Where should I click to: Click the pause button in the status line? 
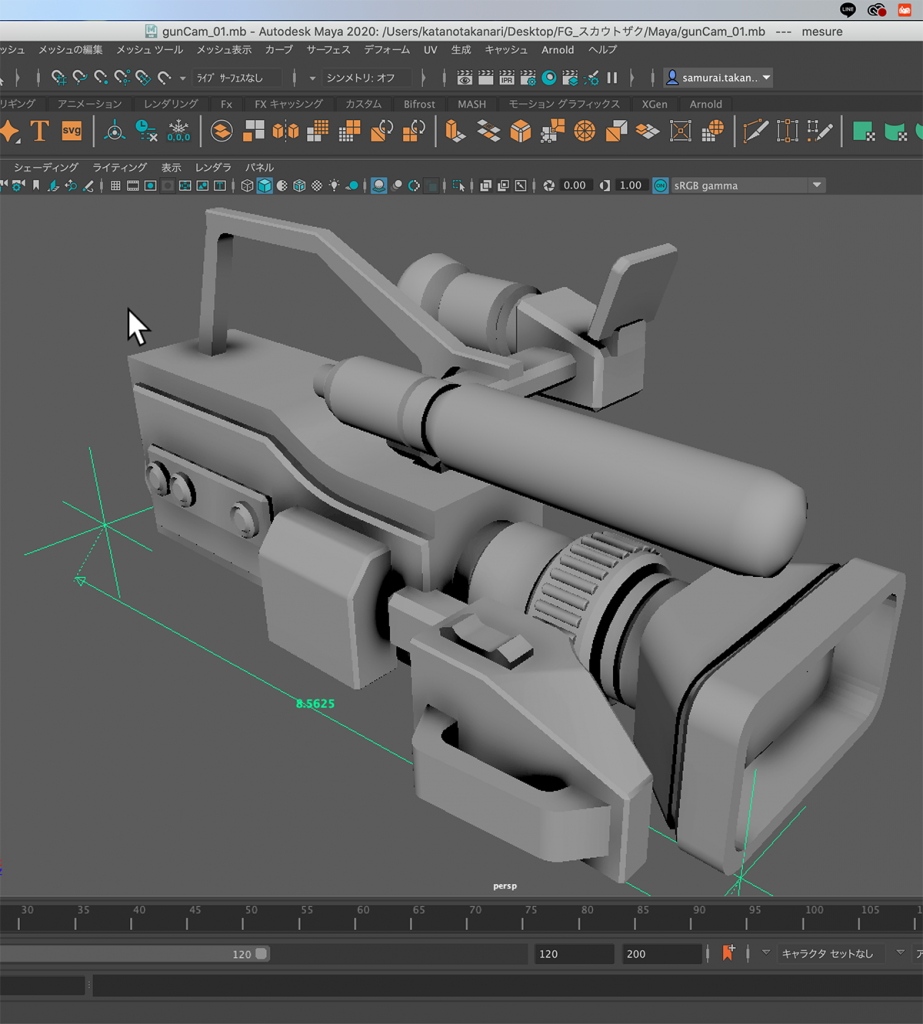(x=612, y=77)
